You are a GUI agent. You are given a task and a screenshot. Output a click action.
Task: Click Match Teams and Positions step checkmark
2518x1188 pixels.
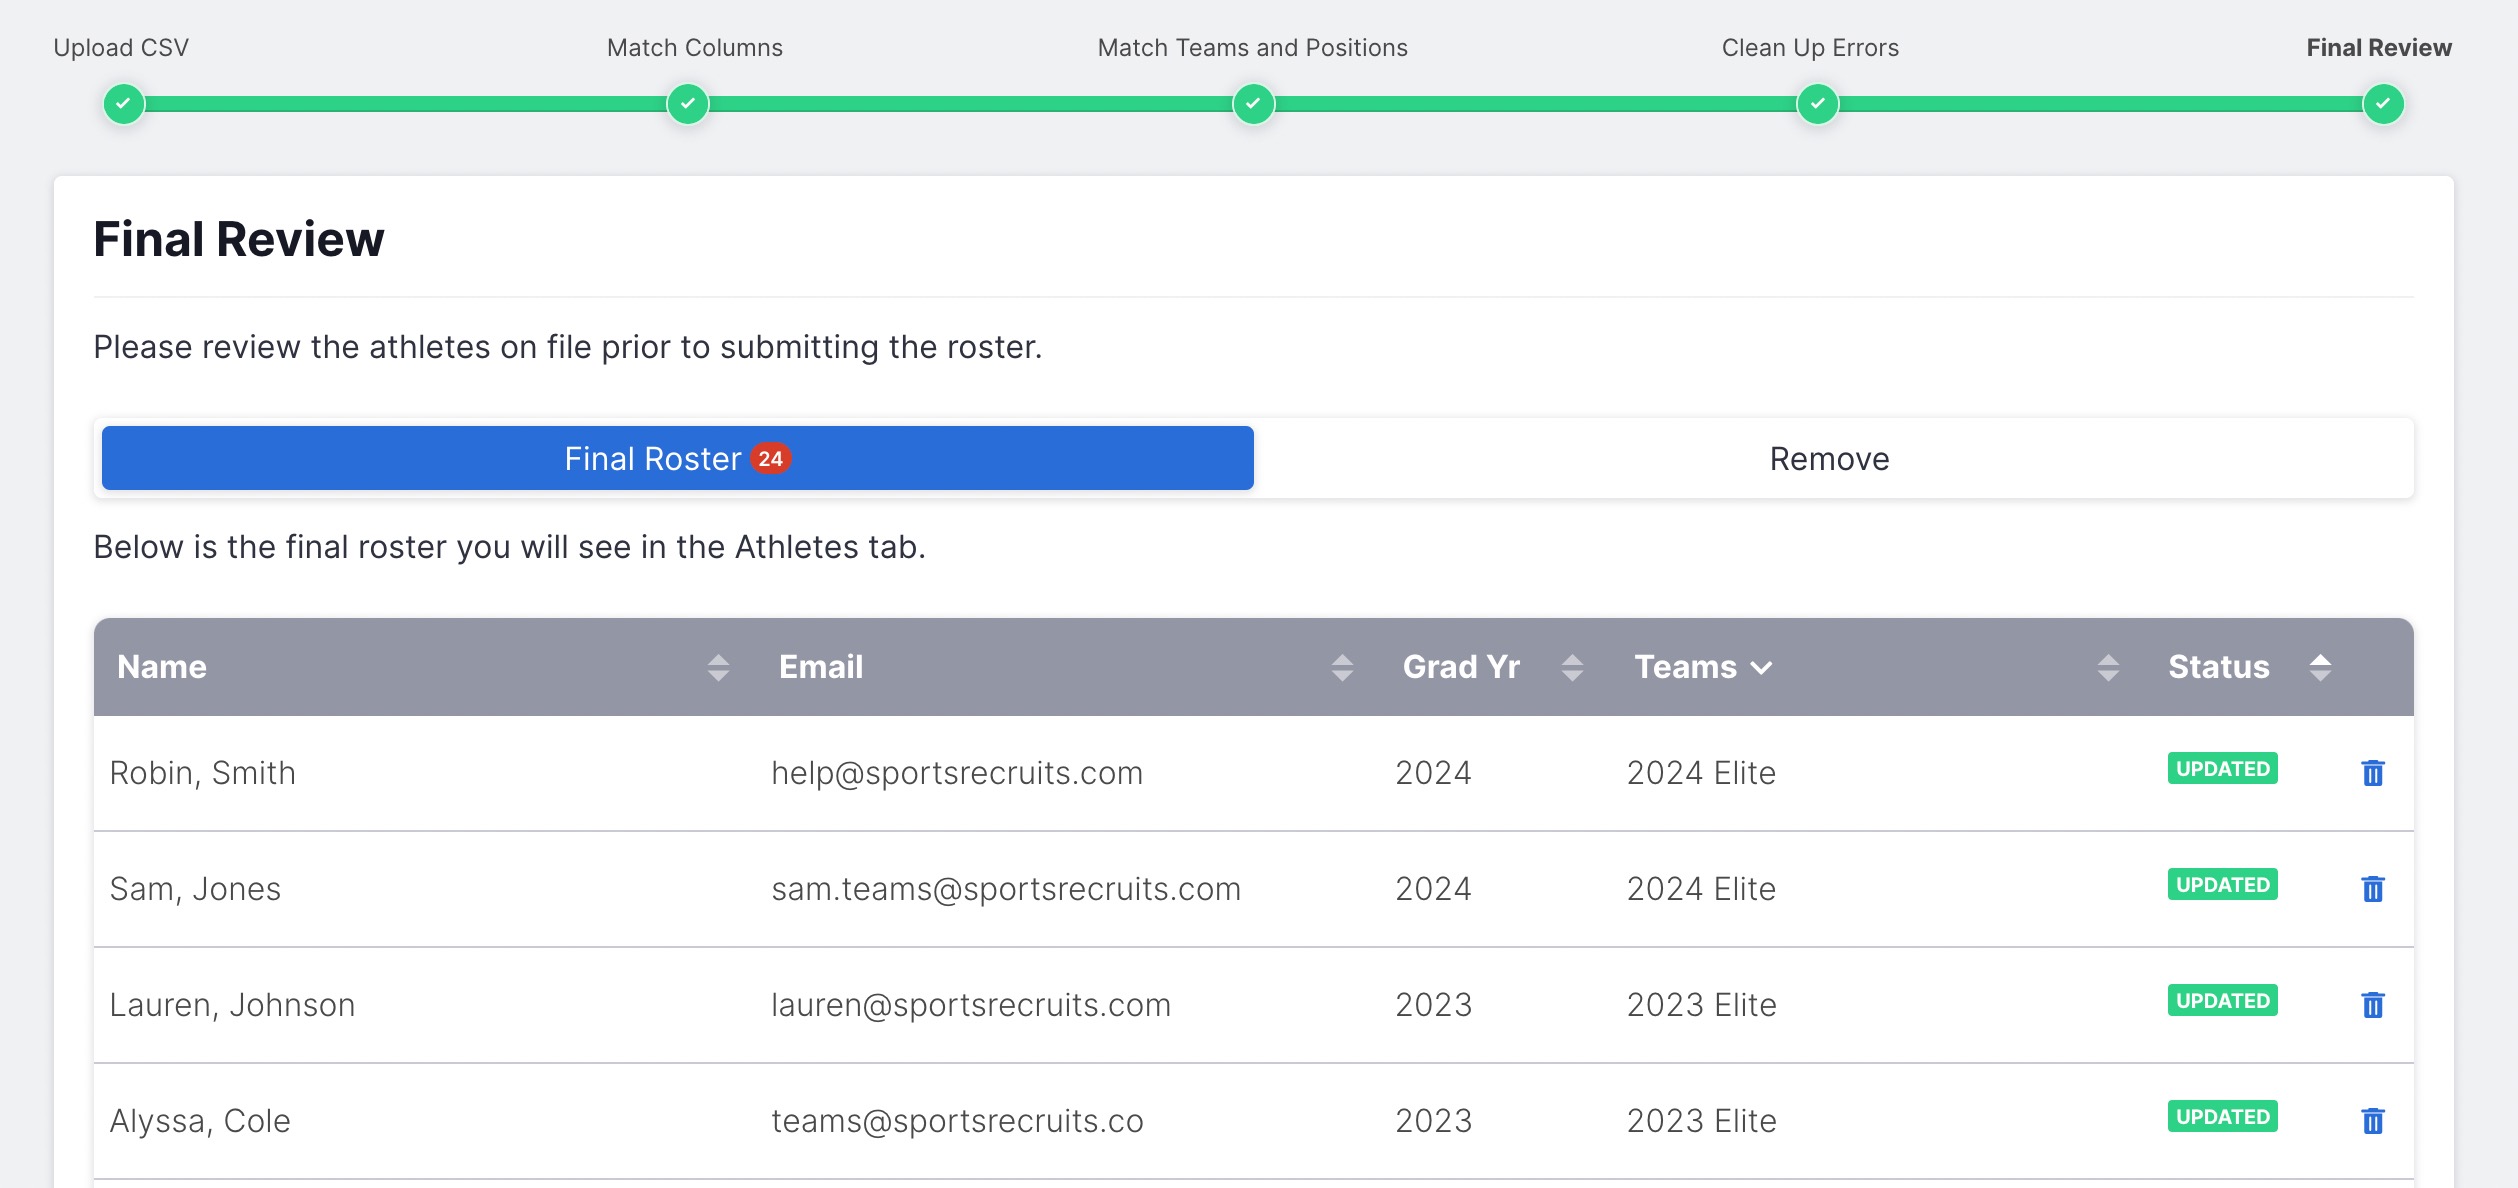[1253, 104]
